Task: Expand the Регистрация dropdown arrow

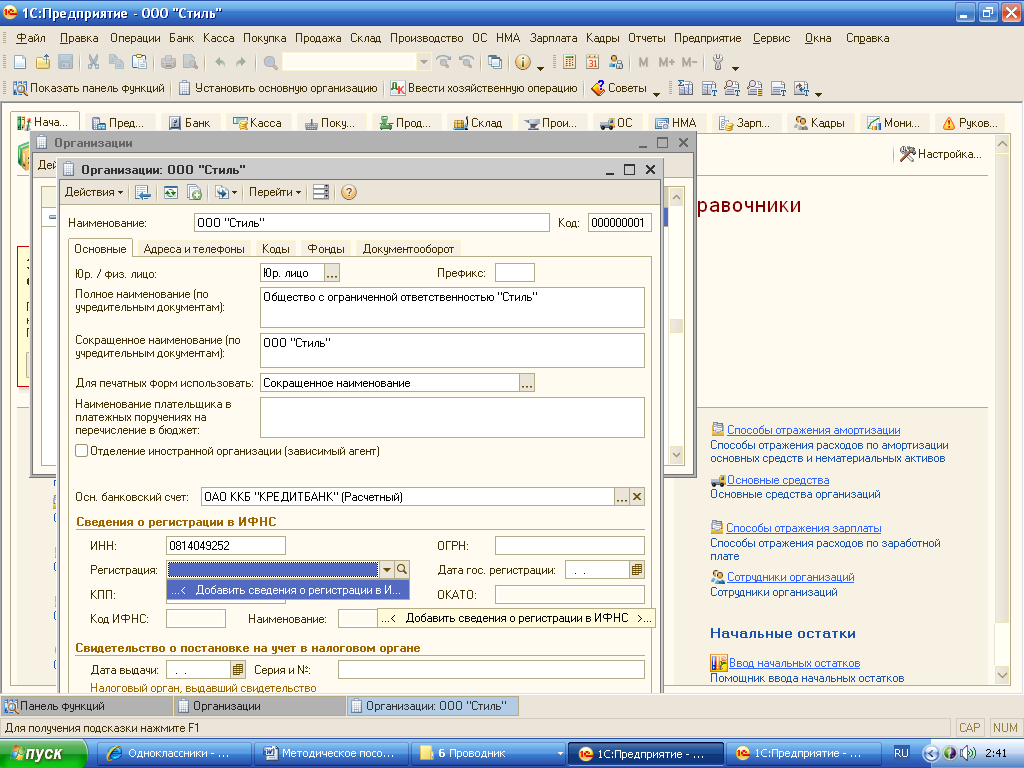Action: point(387,569)
